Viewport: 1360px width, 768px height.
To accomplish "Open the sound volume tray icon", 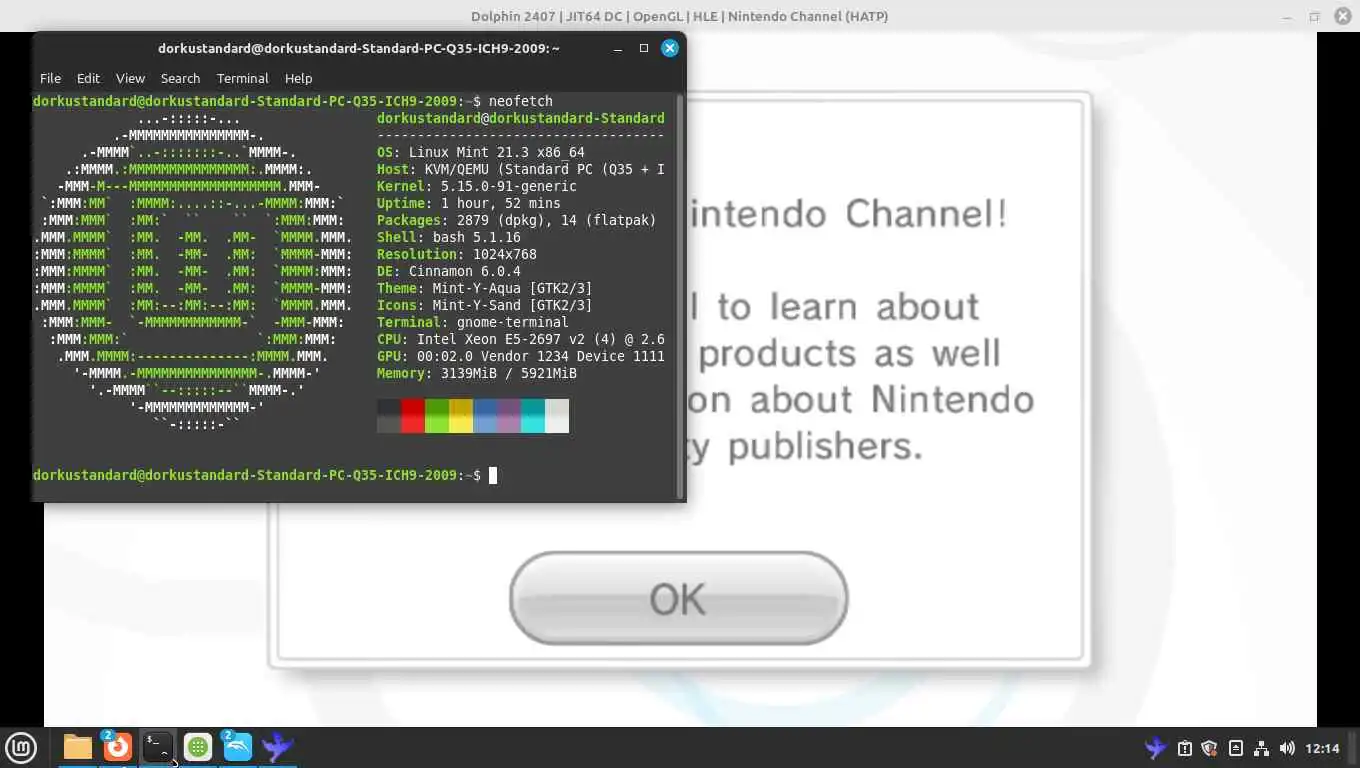I will [x=1287, y=748].
